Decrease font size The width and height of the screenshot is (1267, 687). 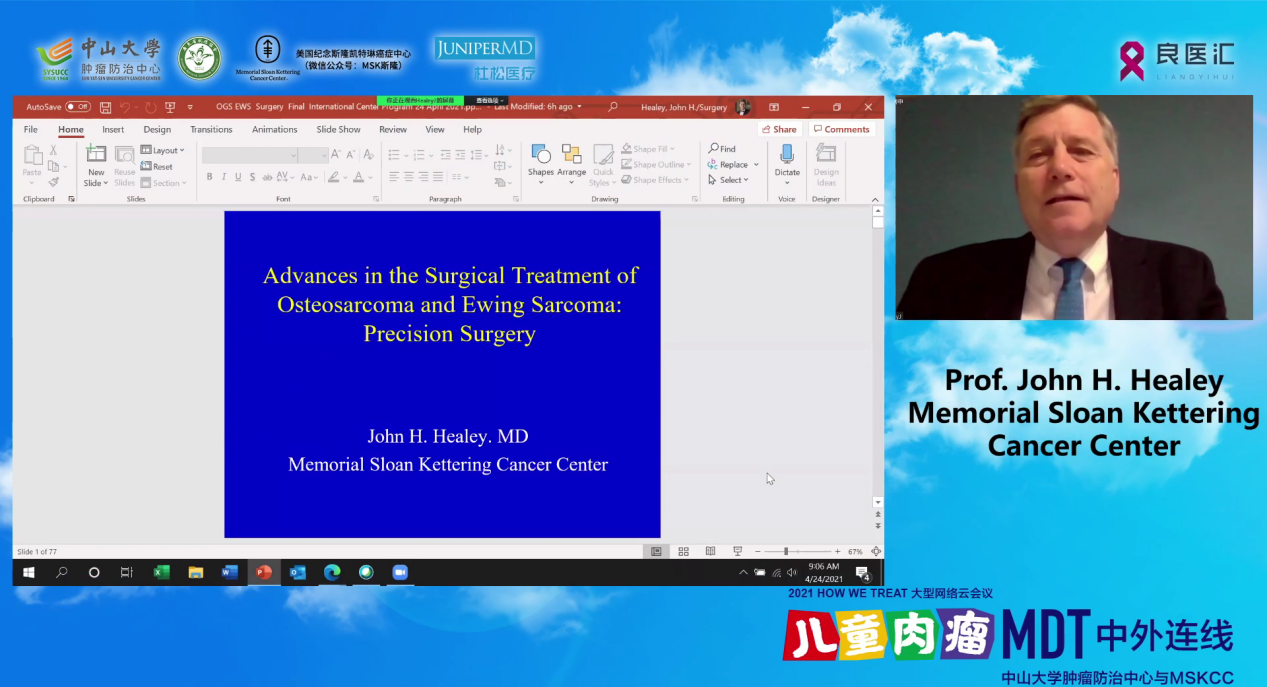(x=350, y=154)
